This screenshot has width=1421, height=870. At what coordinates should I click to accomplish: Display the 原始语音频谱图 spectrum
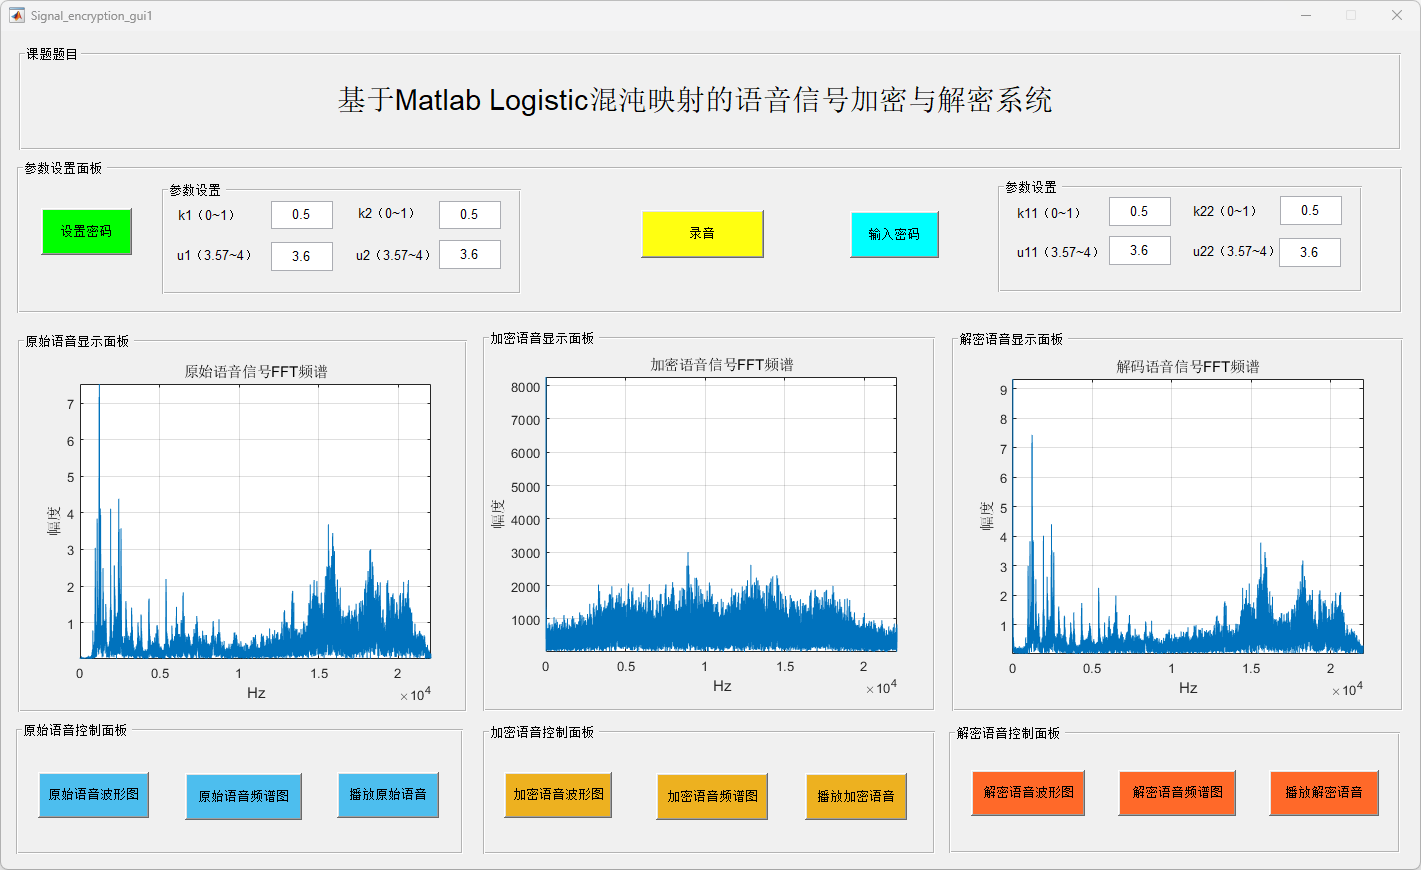coord(243,797)
